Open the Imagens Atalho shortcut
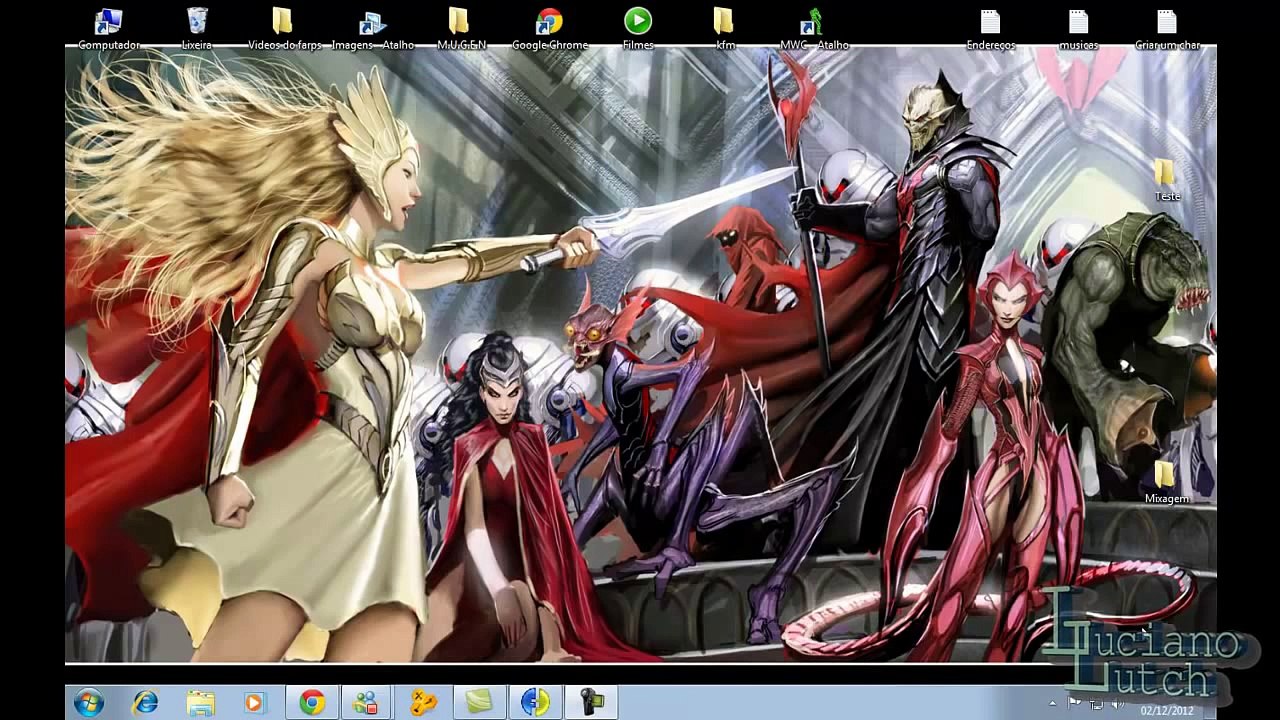The height and width of the screenshot is (720, 1280). tap(372, 28)
